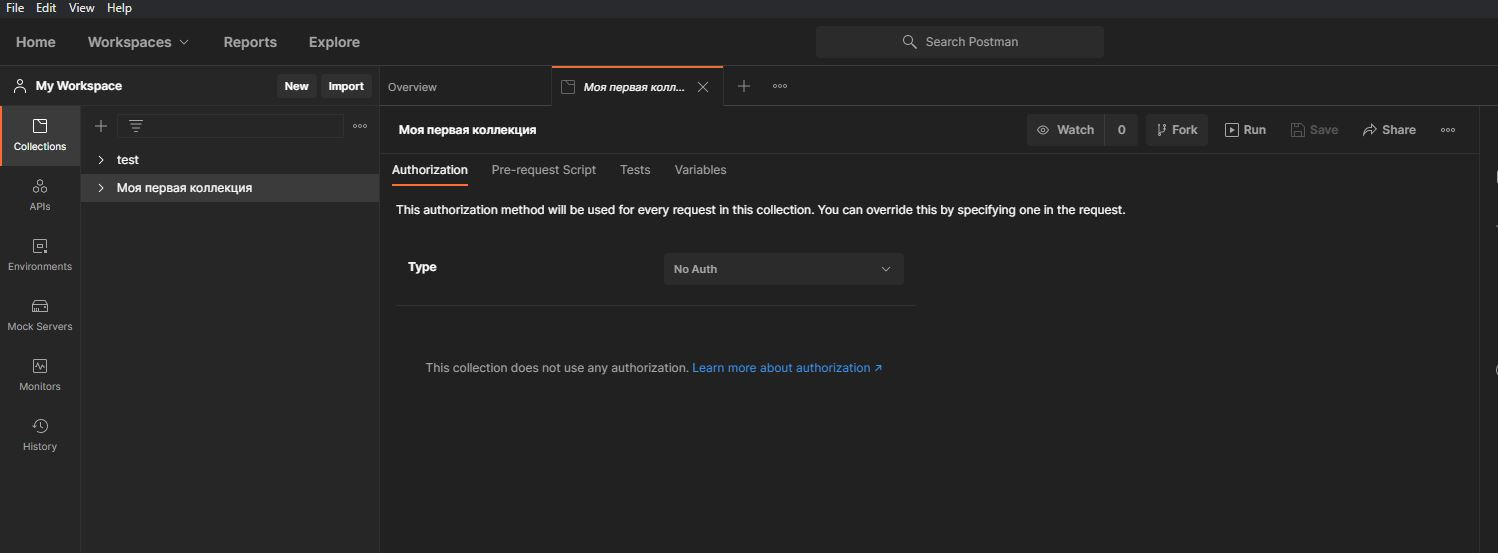Go to Home

[x=36, y=42]
